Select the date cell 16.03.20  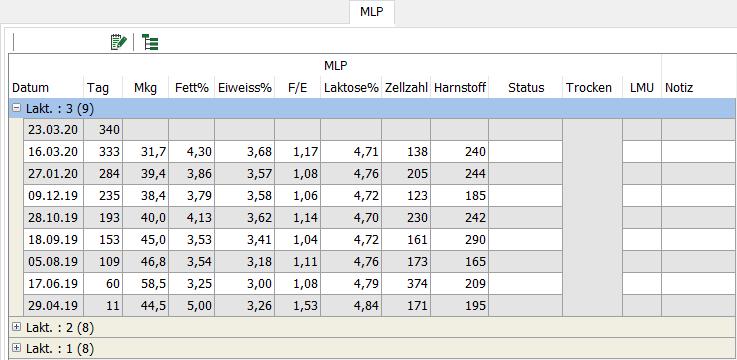click(x=54, y=152)
